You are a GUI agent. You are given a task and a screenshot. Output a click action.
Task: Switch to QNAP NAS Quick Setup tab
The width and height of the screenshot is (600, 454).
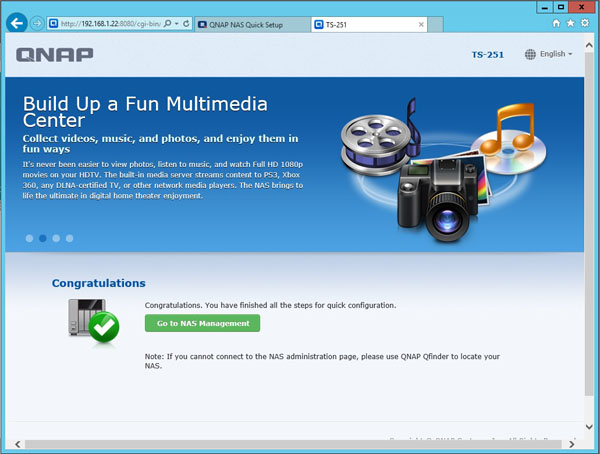click(x=252, y=24)
